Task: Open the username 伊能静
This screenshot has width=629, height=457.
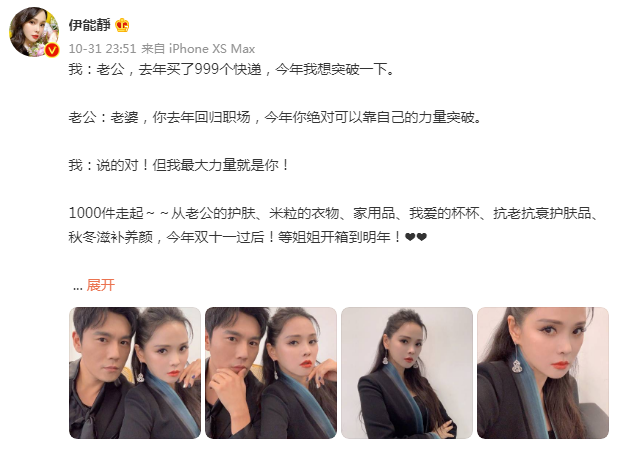Action: tap(89, 25)
